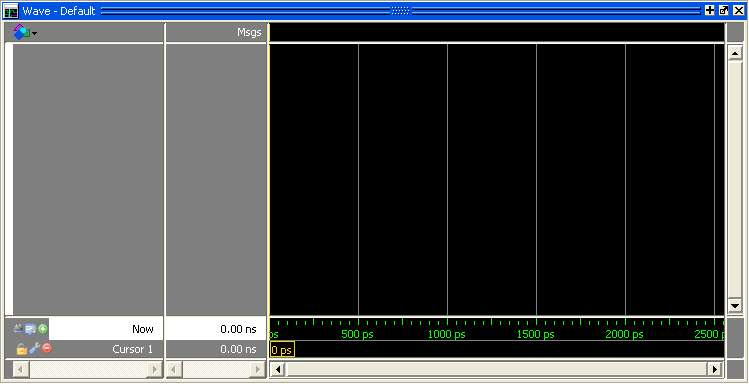Screen dimensions: 749x384
Task: Open cursor properties with the wrench icon
Action: [34, 349]
